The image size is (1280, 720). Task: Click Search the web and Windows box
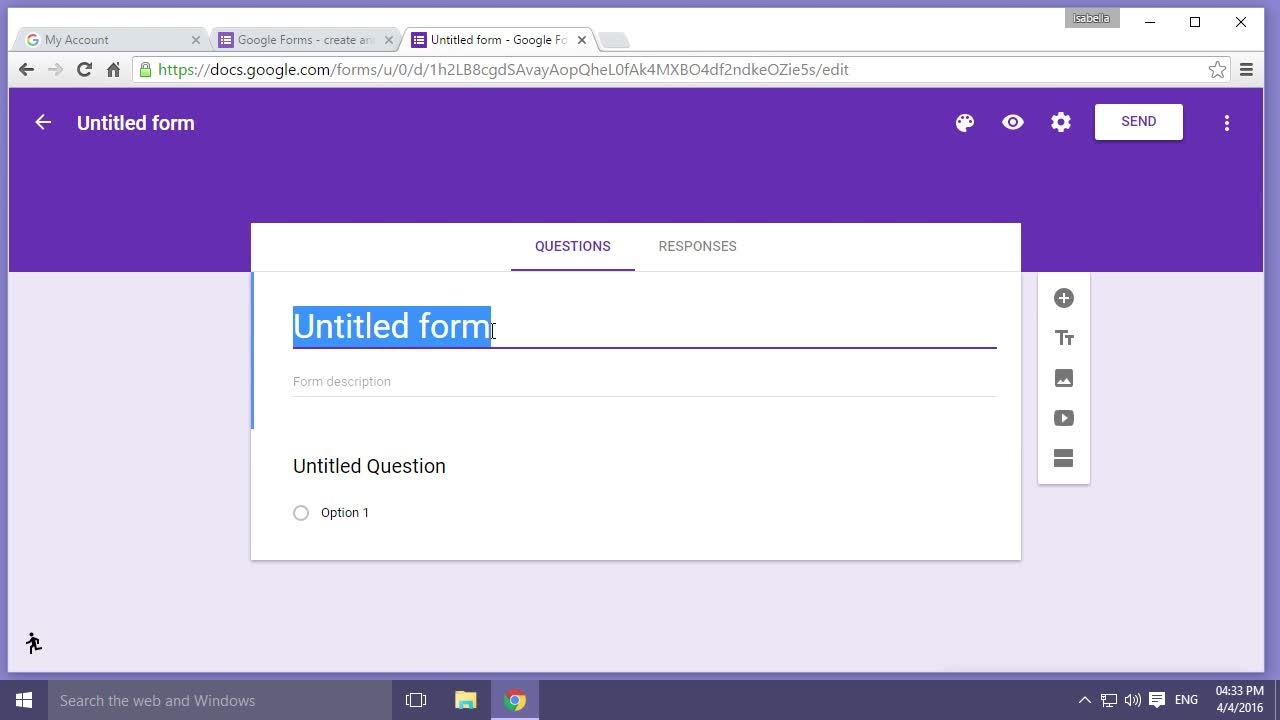pos(220,700)
